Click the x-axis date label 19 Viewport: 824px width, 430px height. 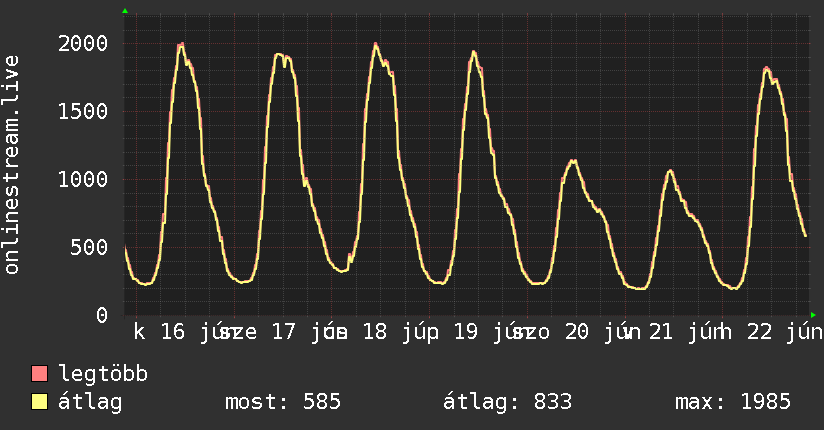(466, 332)
